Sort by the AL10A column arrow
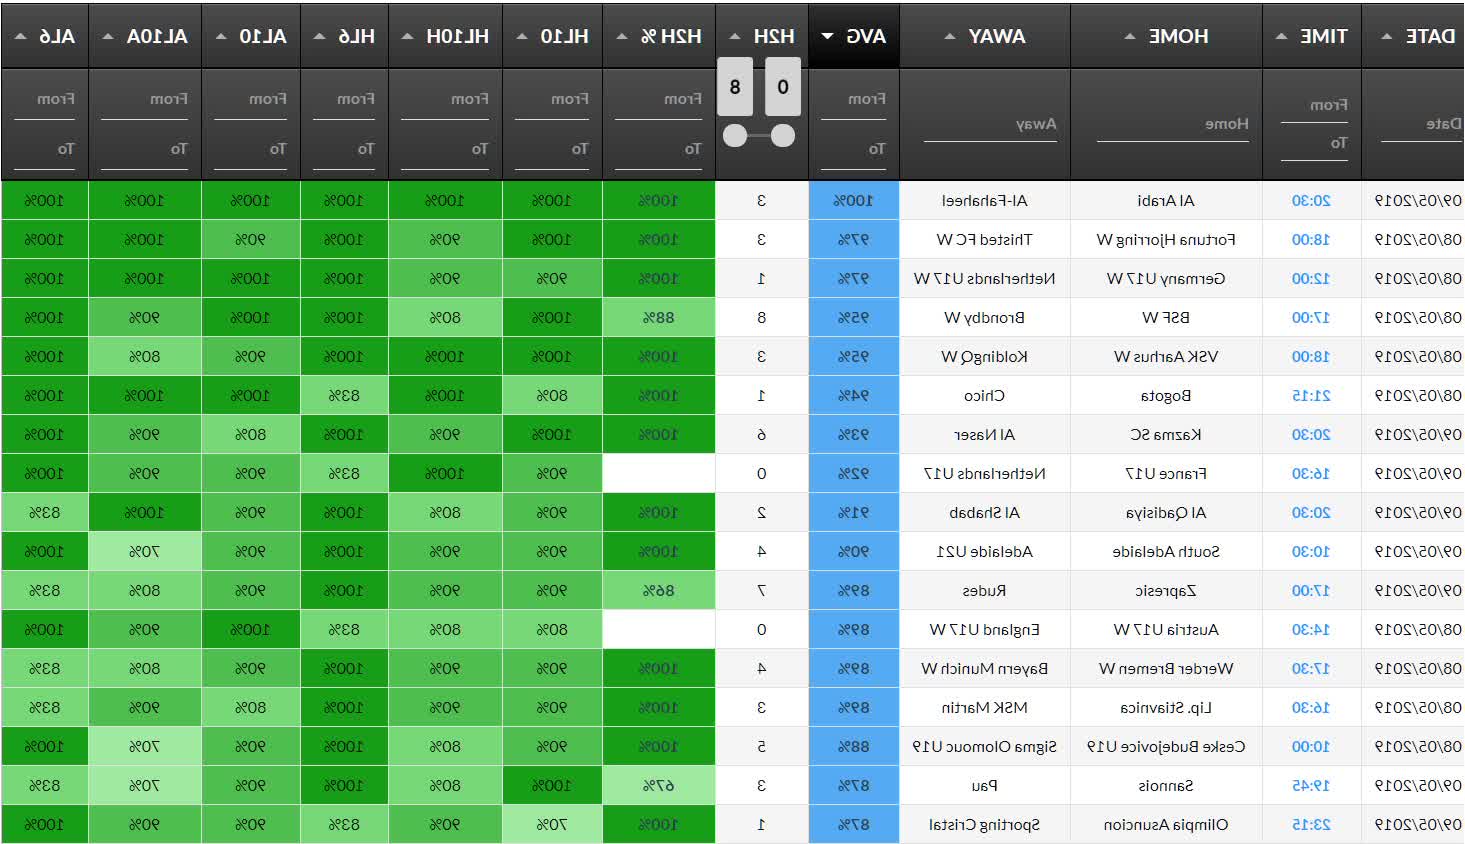 pyautogui.click(x=107, y=37)
